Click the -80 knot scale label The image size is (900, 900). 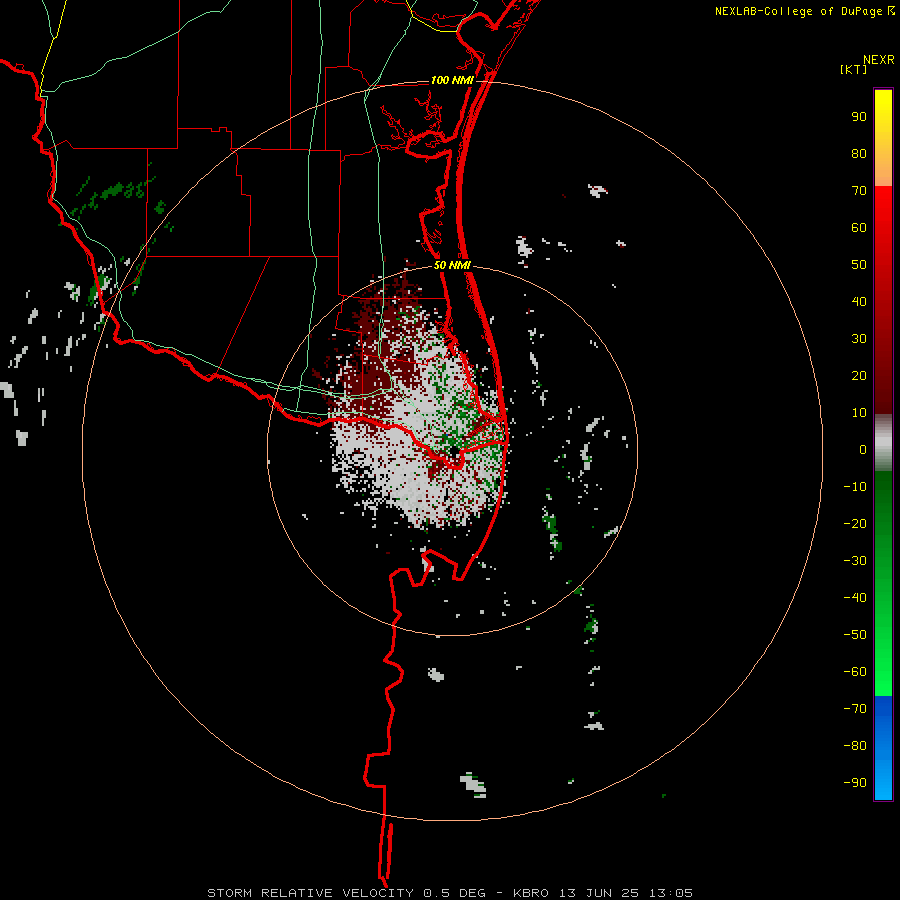(855, 746)
